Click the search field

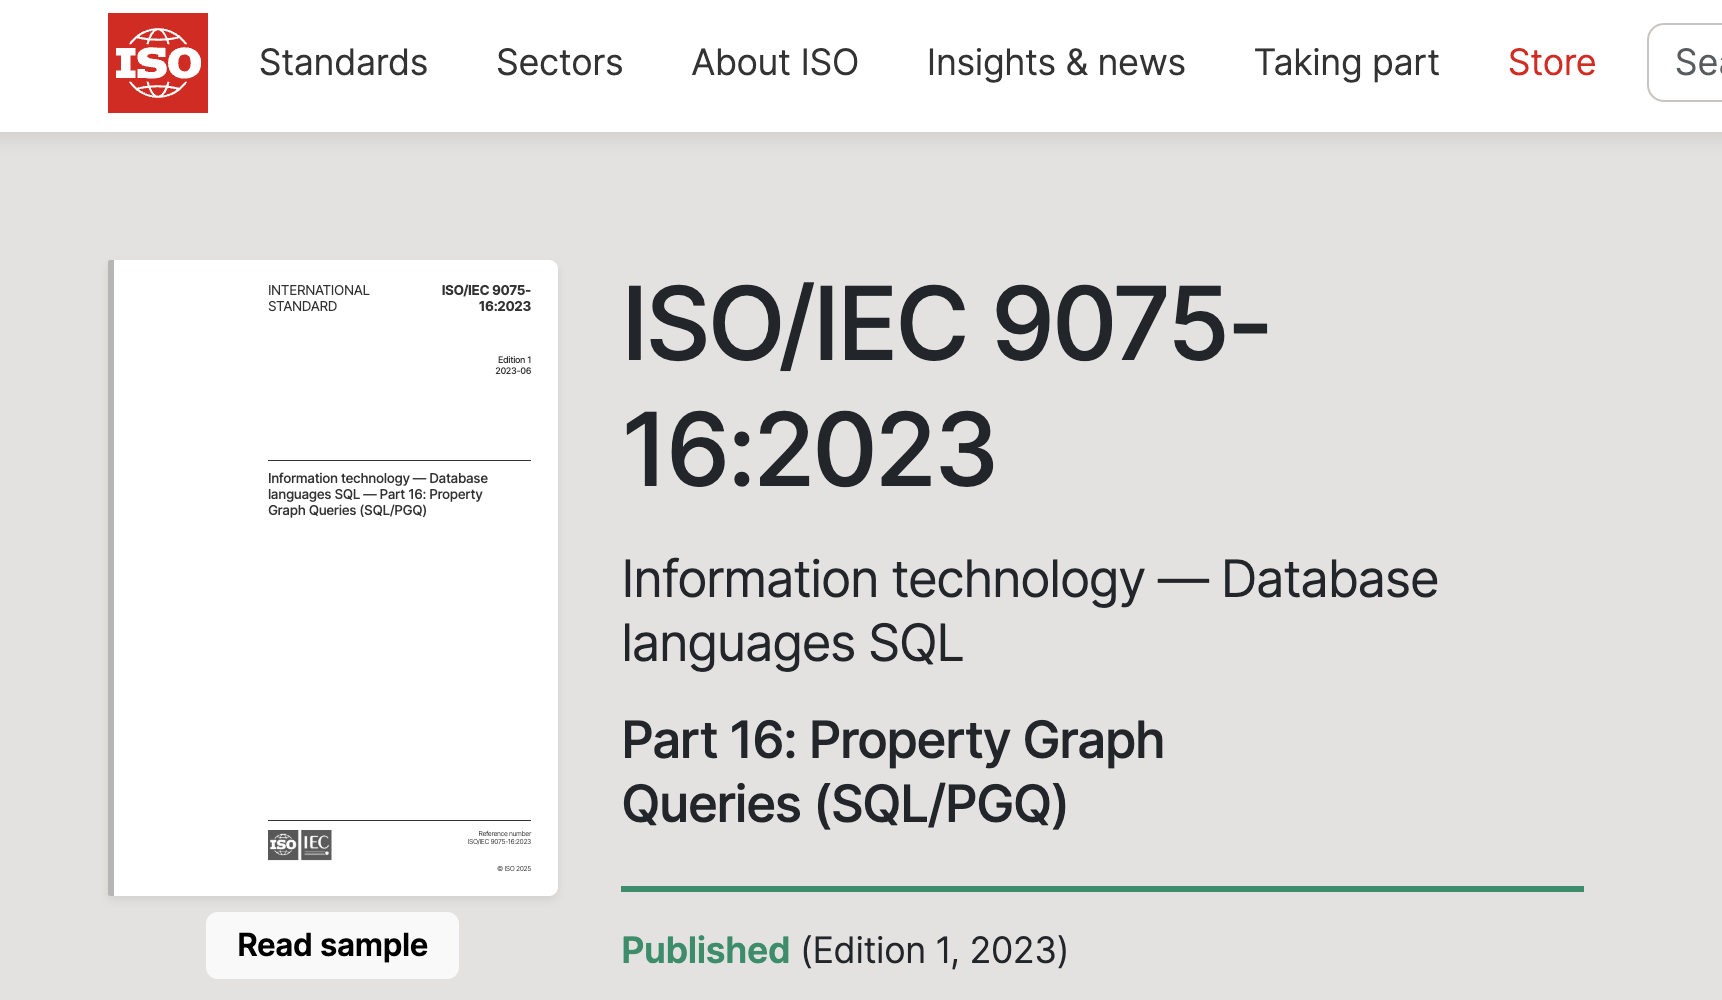coord(1690,62)
